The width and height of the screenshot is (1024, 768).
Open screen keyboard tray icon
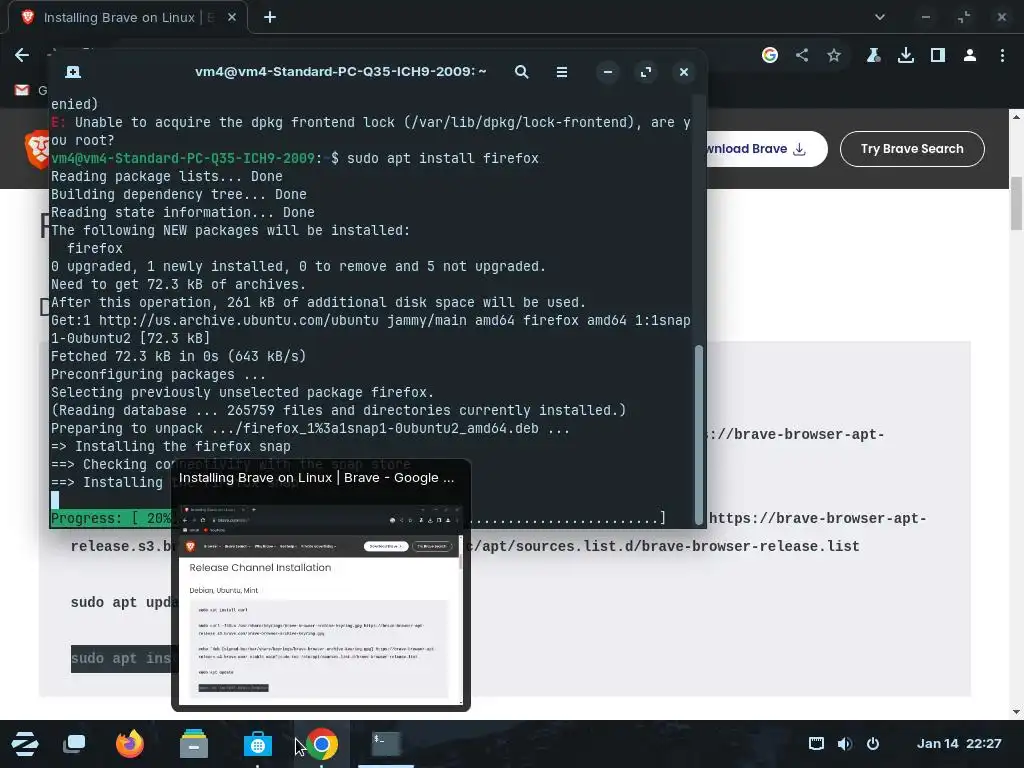(816, 744)
